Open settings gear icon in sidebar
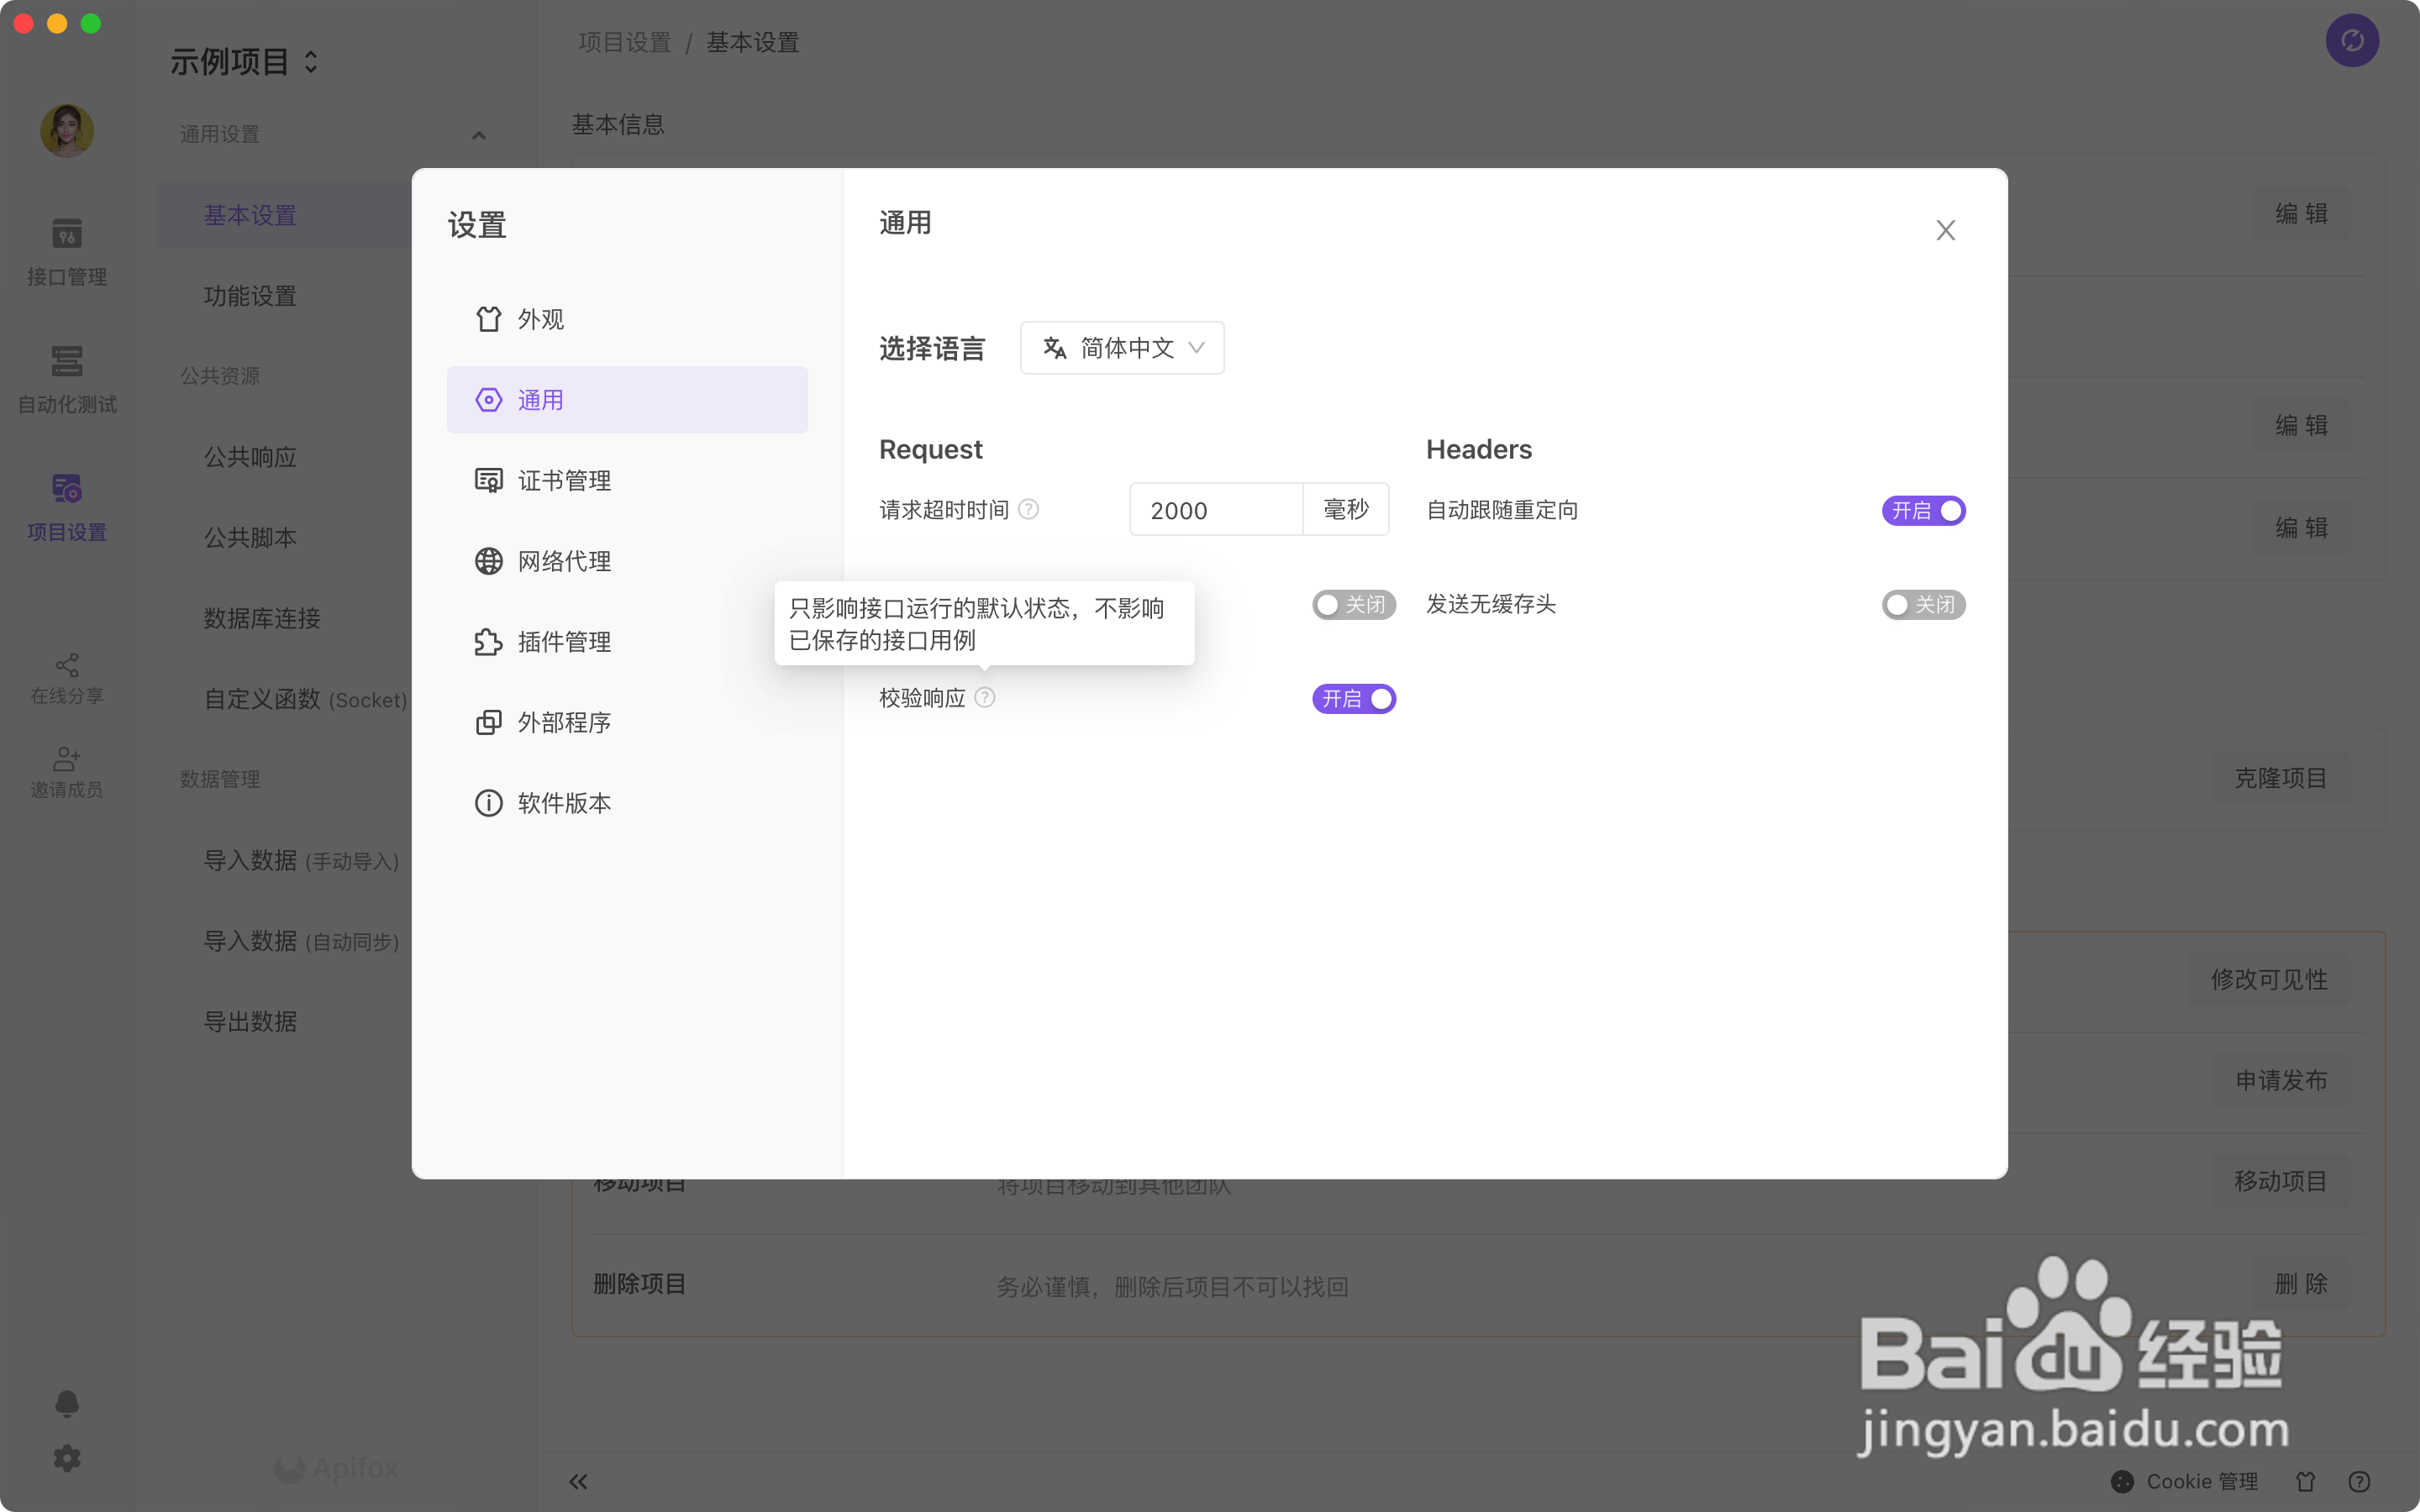Image resolution: width=2420 pixels, height=1512 pixels. (67, 1459)
